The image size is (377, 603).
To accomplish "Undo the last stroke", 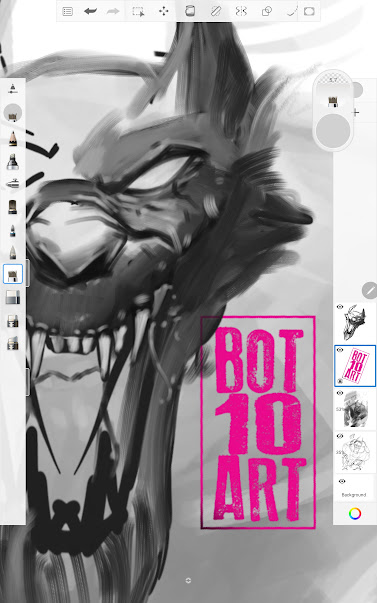I will [x=90, y=12].
